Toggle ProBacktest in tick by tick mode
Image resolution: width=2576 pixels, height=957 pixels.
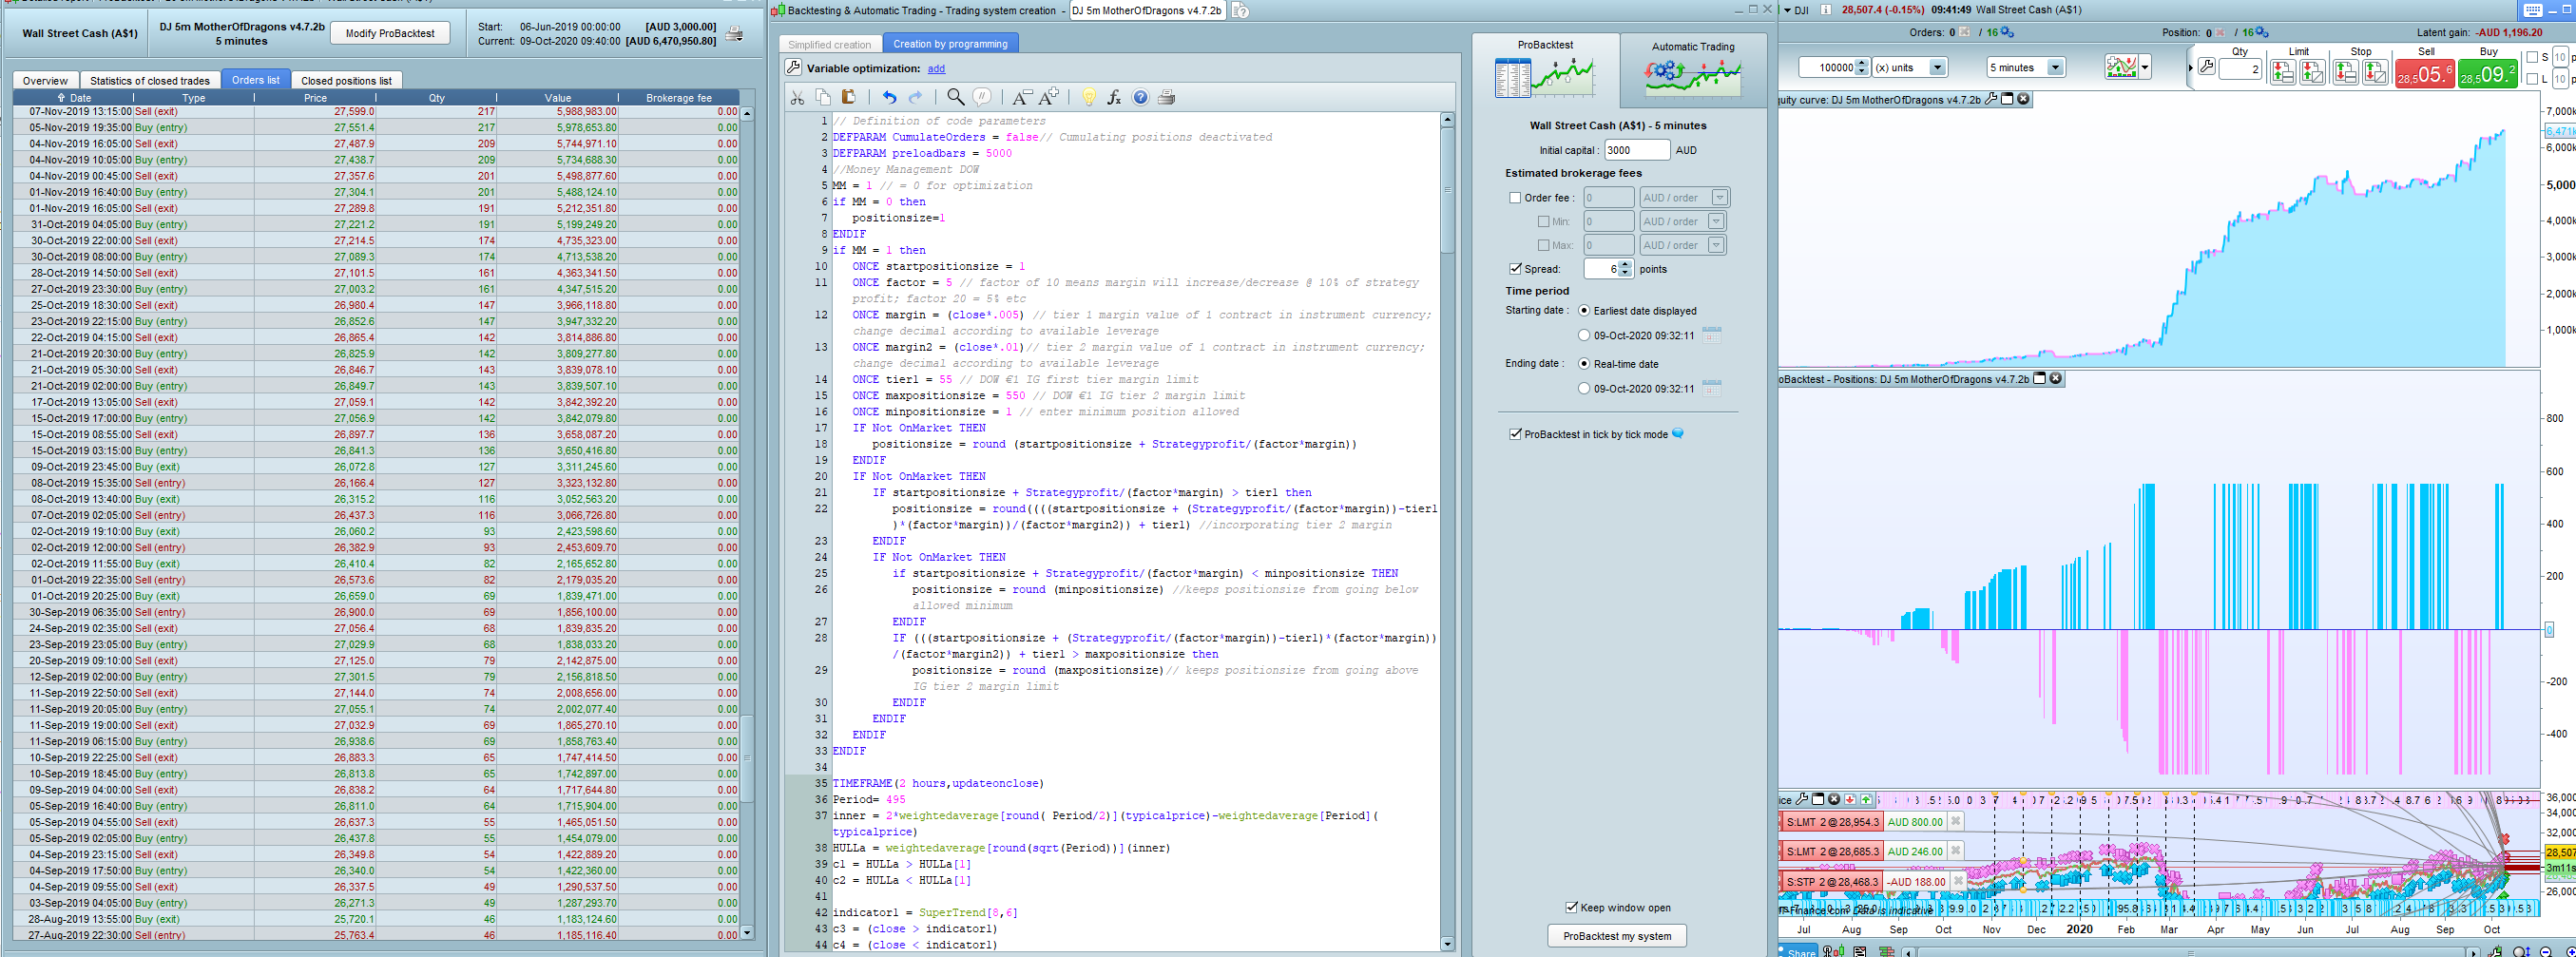[x=1515, y=434]
